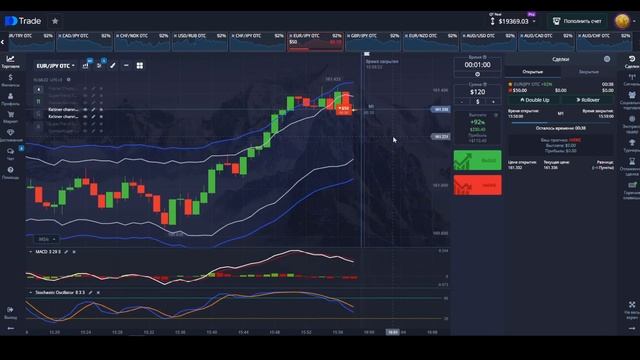Edit first Keltner channel indicator
640x360 pixels.
coord(93,109)
